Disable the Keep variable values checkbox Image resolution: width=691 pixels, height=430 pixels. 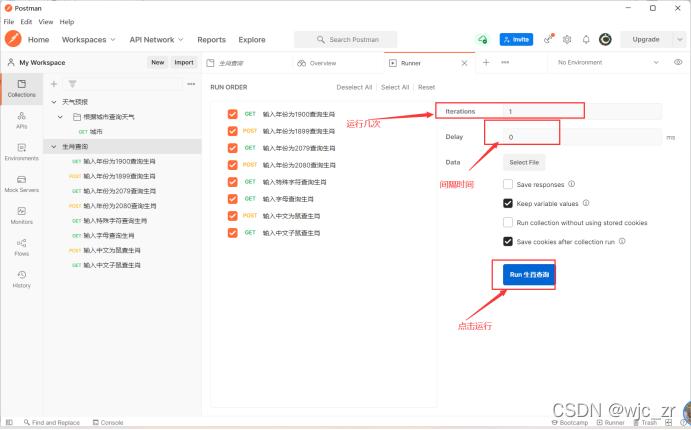[508, 203]
